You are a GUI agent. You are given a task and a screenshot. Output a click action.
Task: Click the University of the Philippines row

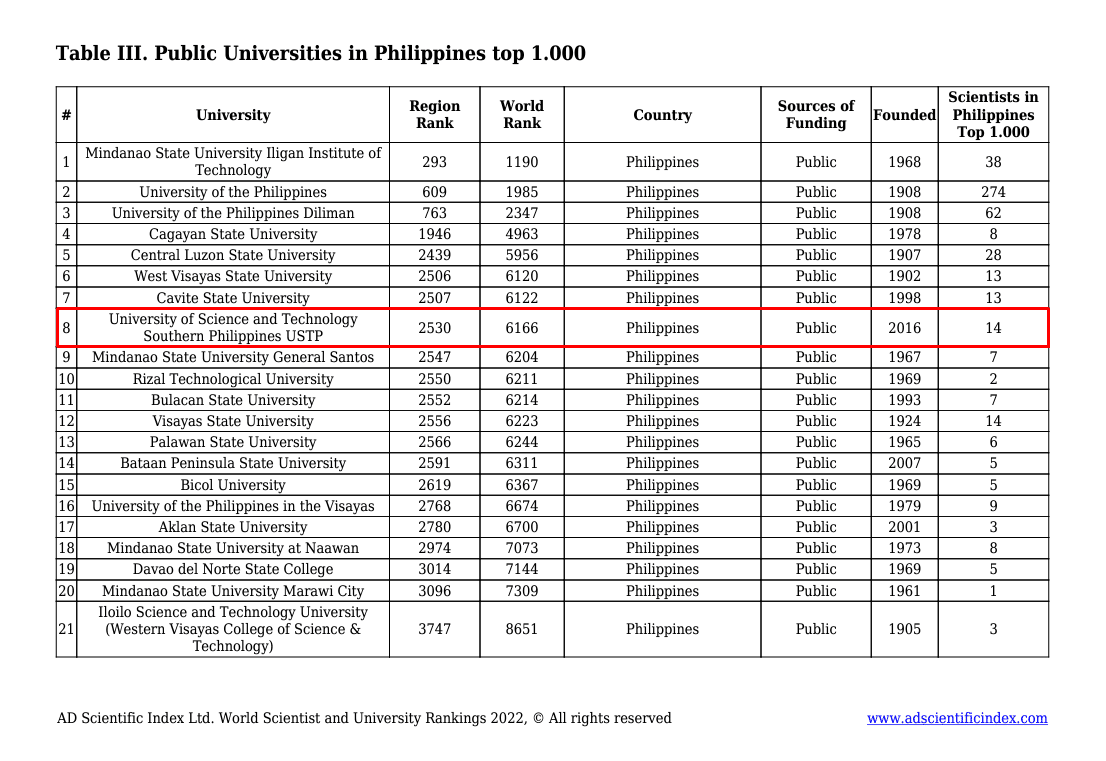233,192
